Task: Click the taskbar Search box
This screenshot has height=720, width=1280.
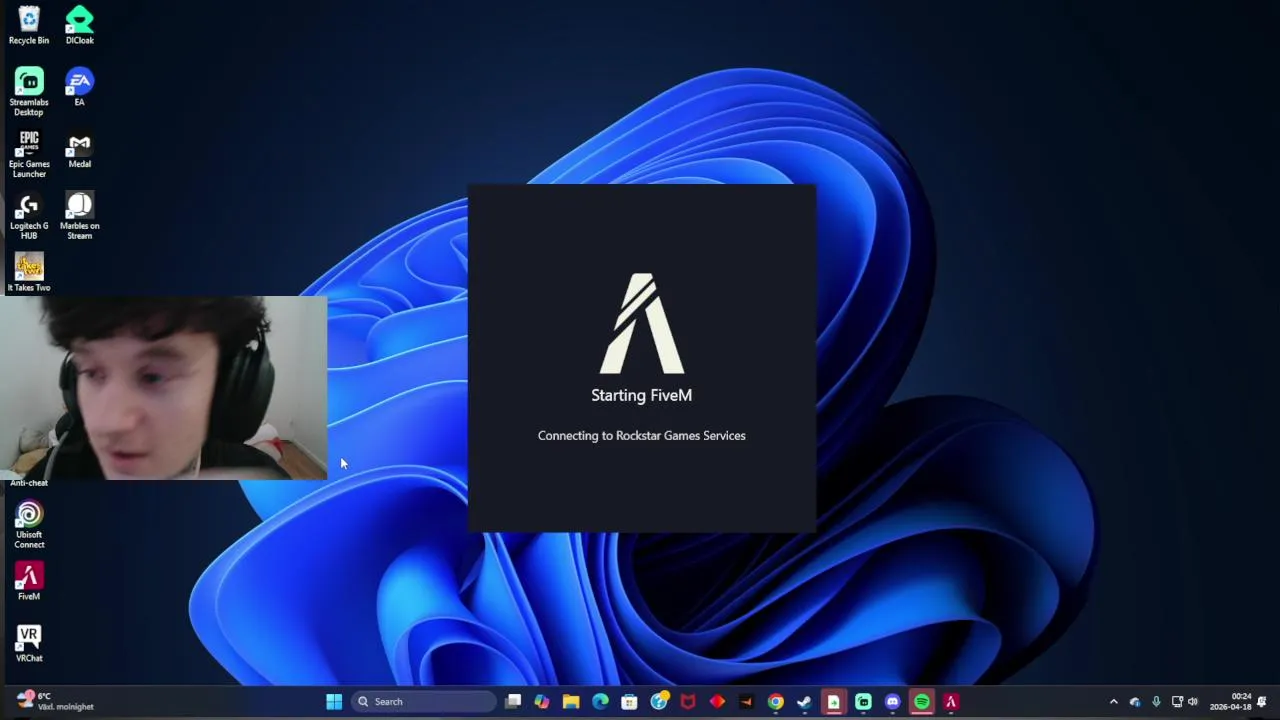Action: tap(424, 702)
